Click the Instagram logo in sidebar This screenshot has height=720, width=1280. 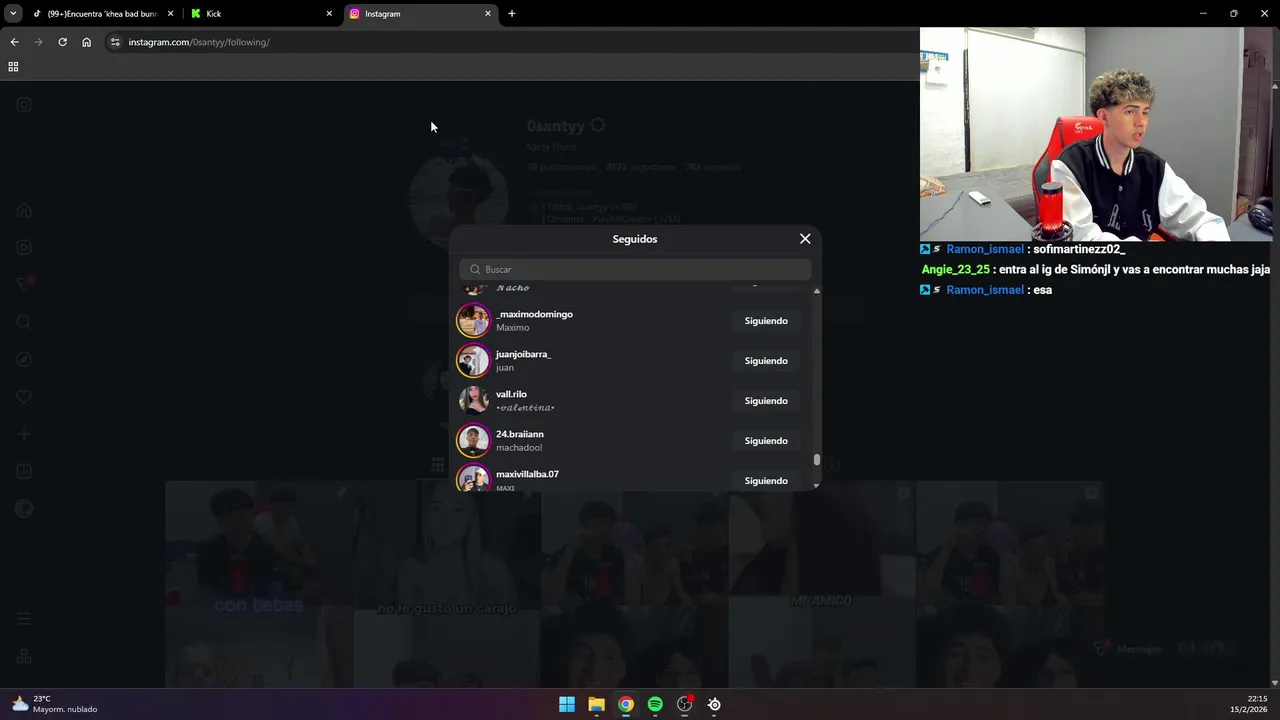[24, 105]
